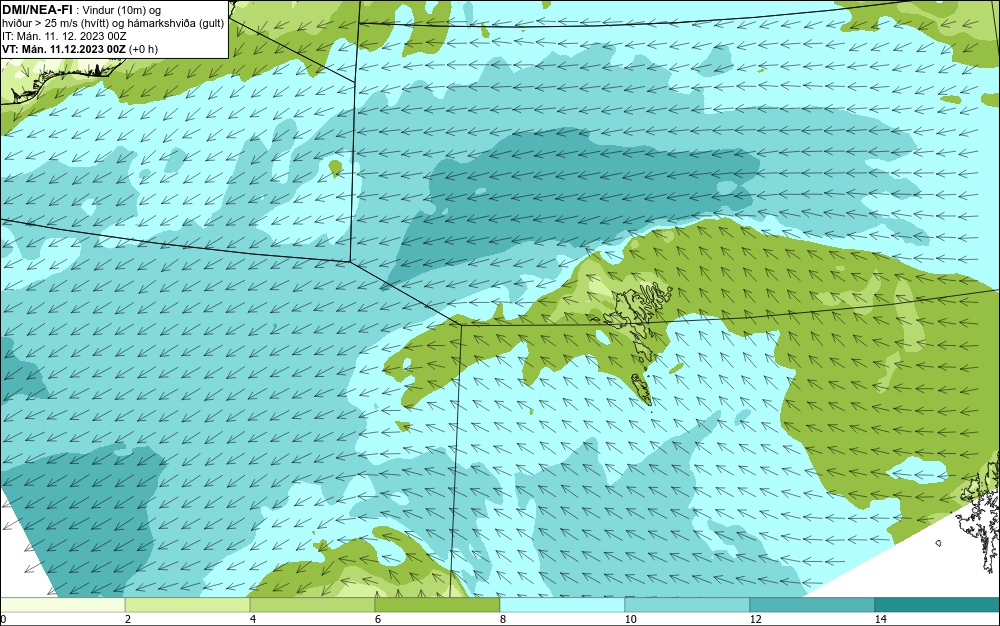
Task: Click the elongated southernmost Faroe island outline
Action: coord(641,389)
